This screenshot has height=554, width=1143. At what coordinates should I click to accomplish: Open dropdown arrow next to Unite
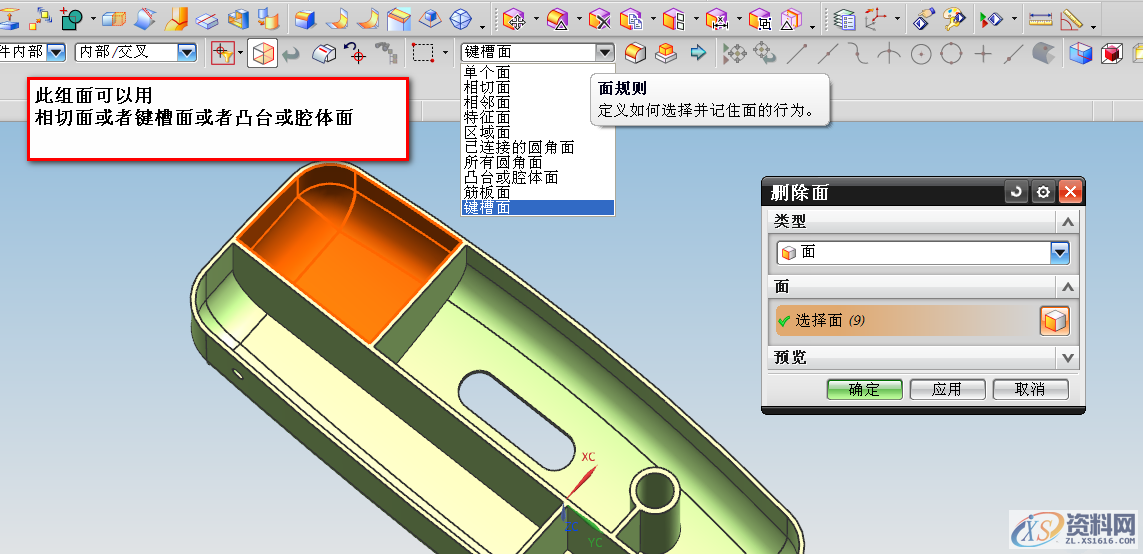(x=93, y=18)
